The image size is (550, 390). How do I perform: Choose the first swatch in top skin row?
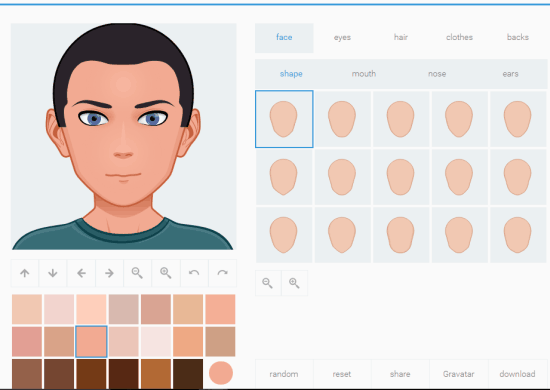(x=27, y=309)
